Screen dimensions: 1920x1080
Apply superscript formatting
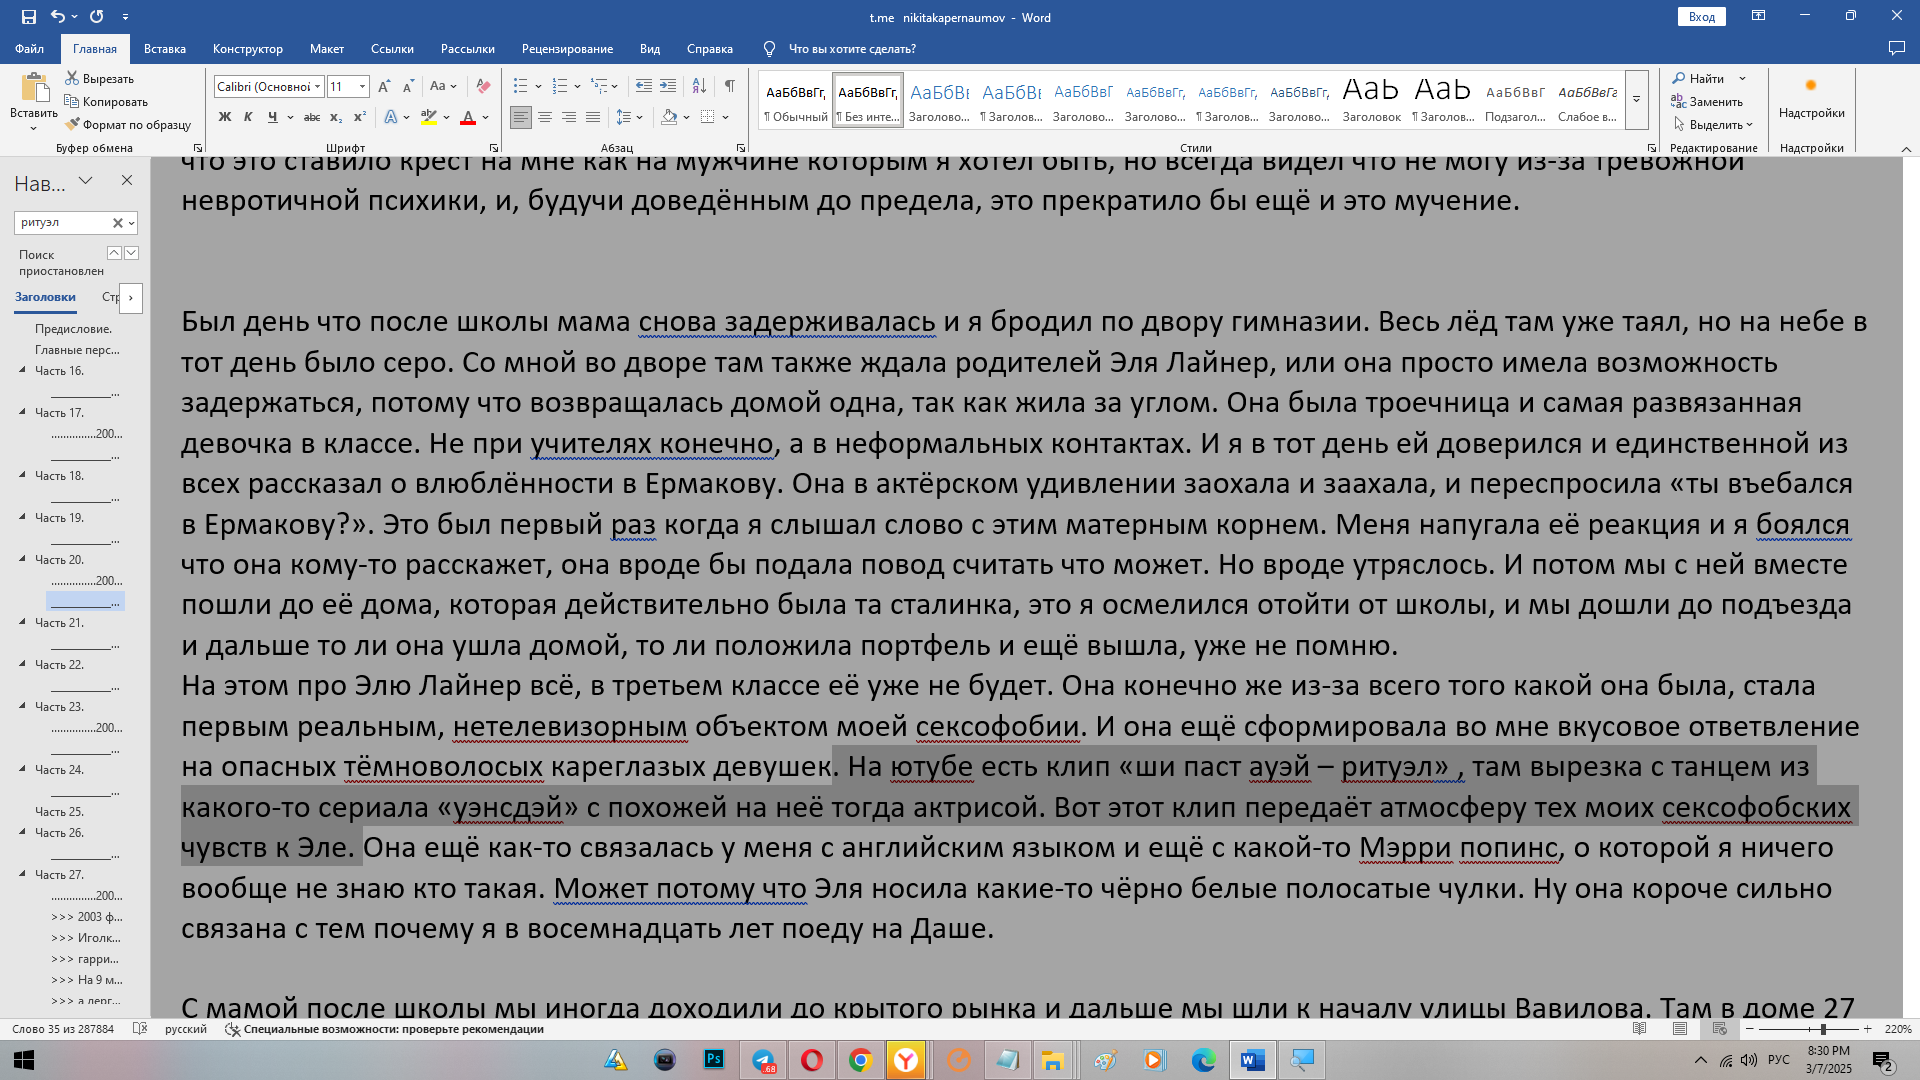[x=360, y=118]
